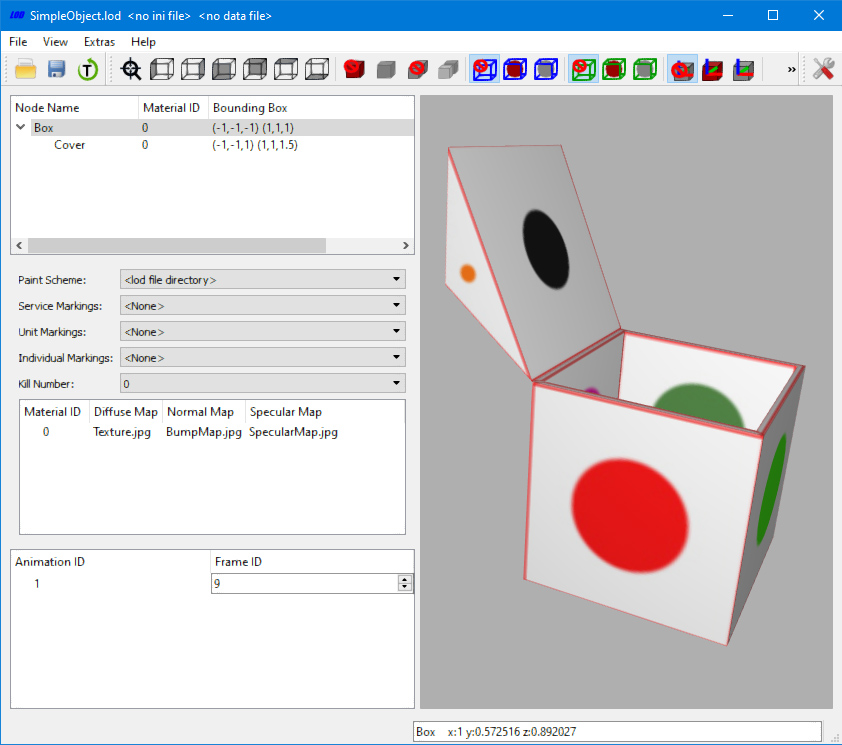Decrease Frame ID with the down arrow
The width and height of the screenshot is (842, 745).
(x=405, y=587)
